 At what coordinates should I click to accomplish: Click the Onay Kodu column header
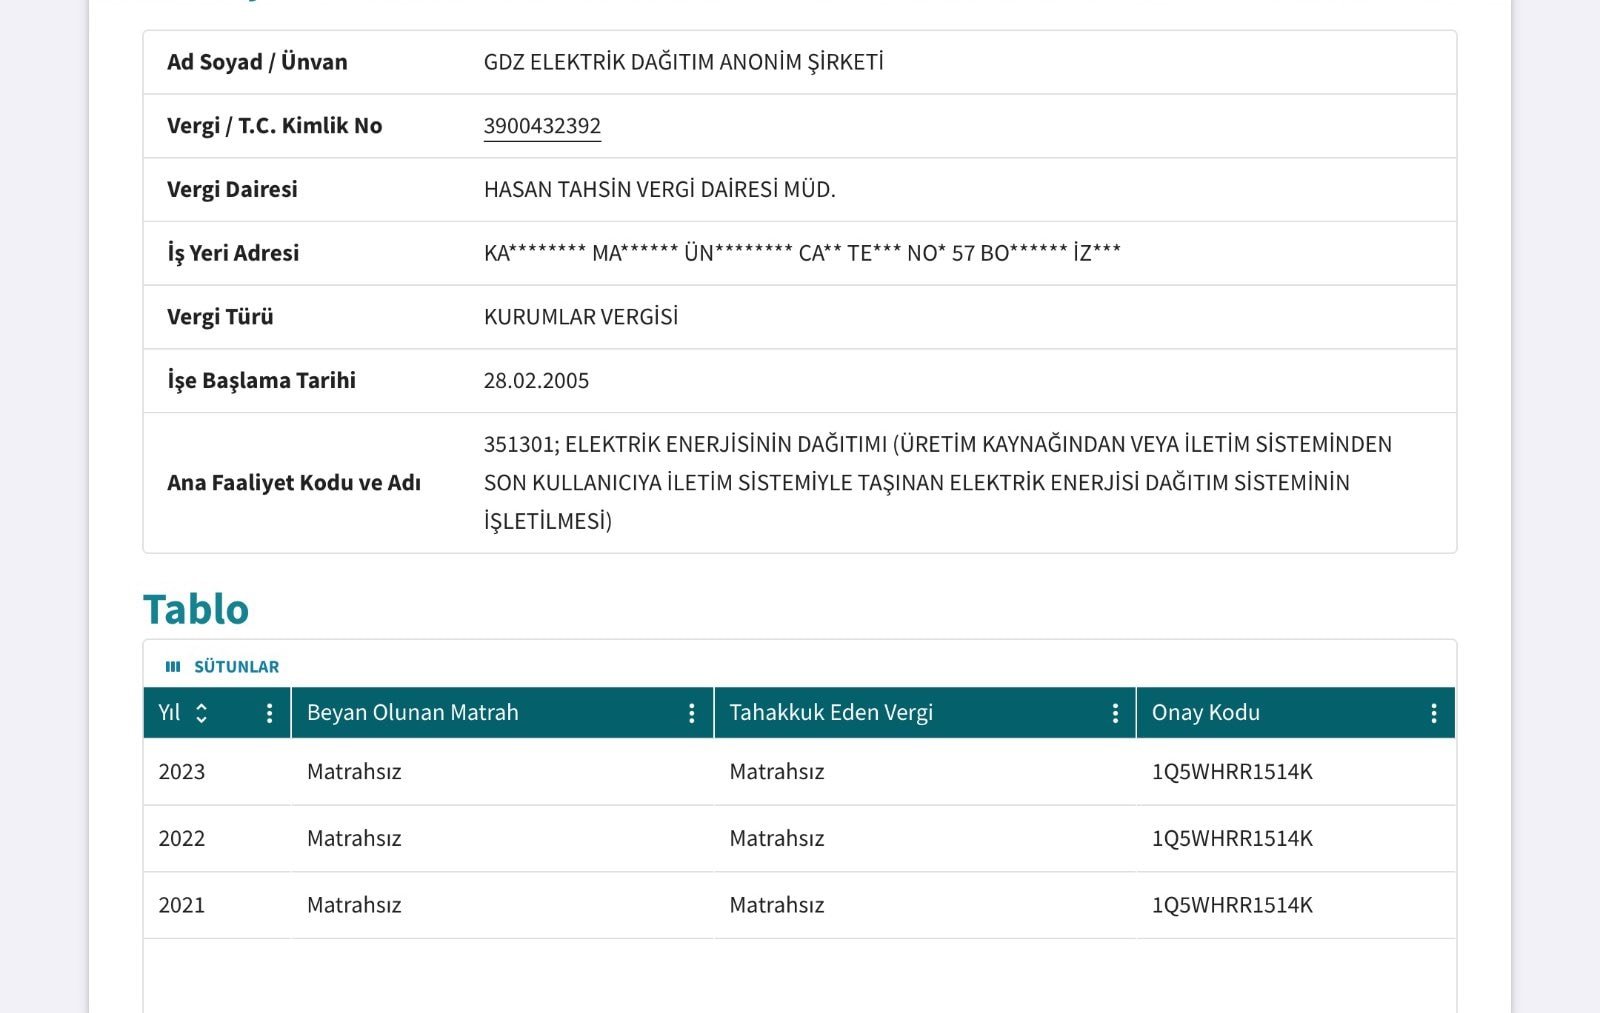tap(1296, 712)
